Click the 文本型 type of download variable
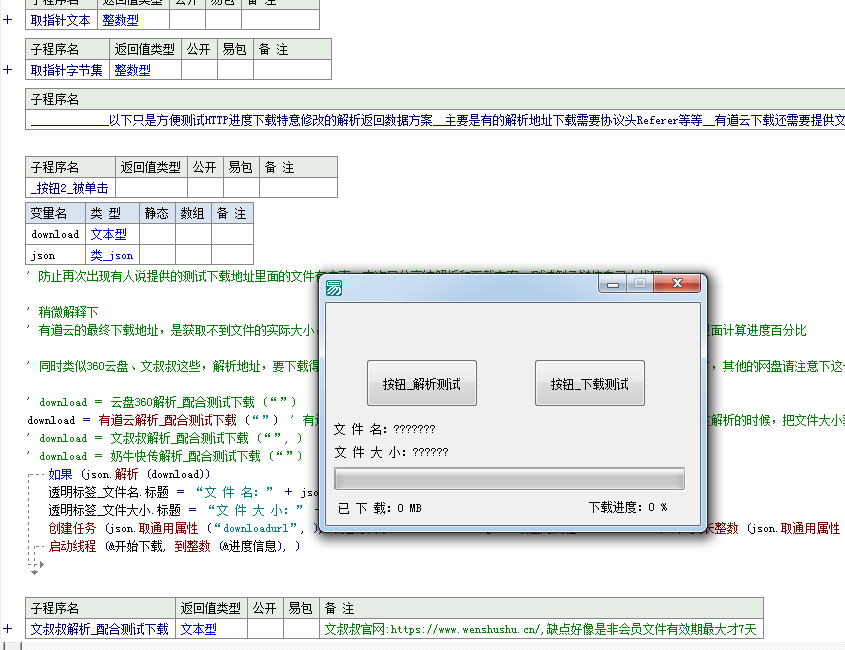The width and height of the screenshot is (845, 650). point(108,234)
